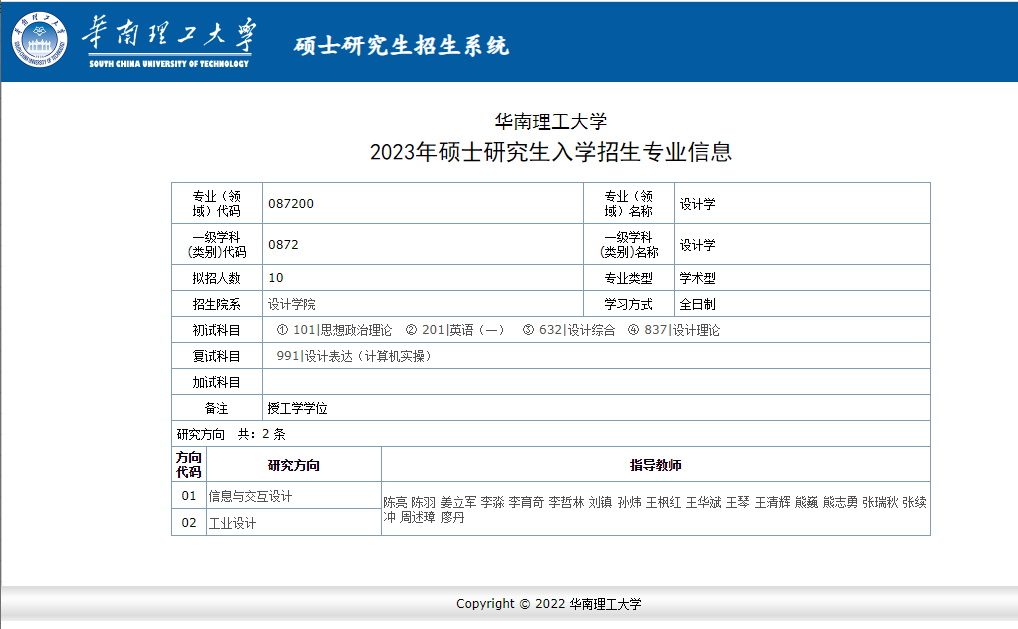The width and height of the screenshot is (1018, 629).
Task: Select exam subject 201|英语（一）
Action: coord(463,330)
